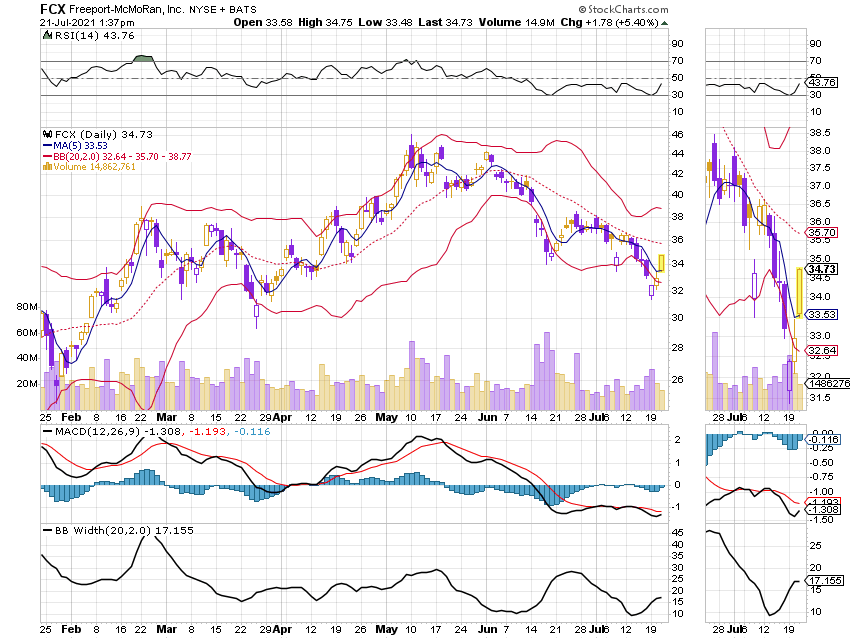Click the red -1.193 MACD signal value
The height and width of the screenshot is (639, 850).
tap(207, 432)
